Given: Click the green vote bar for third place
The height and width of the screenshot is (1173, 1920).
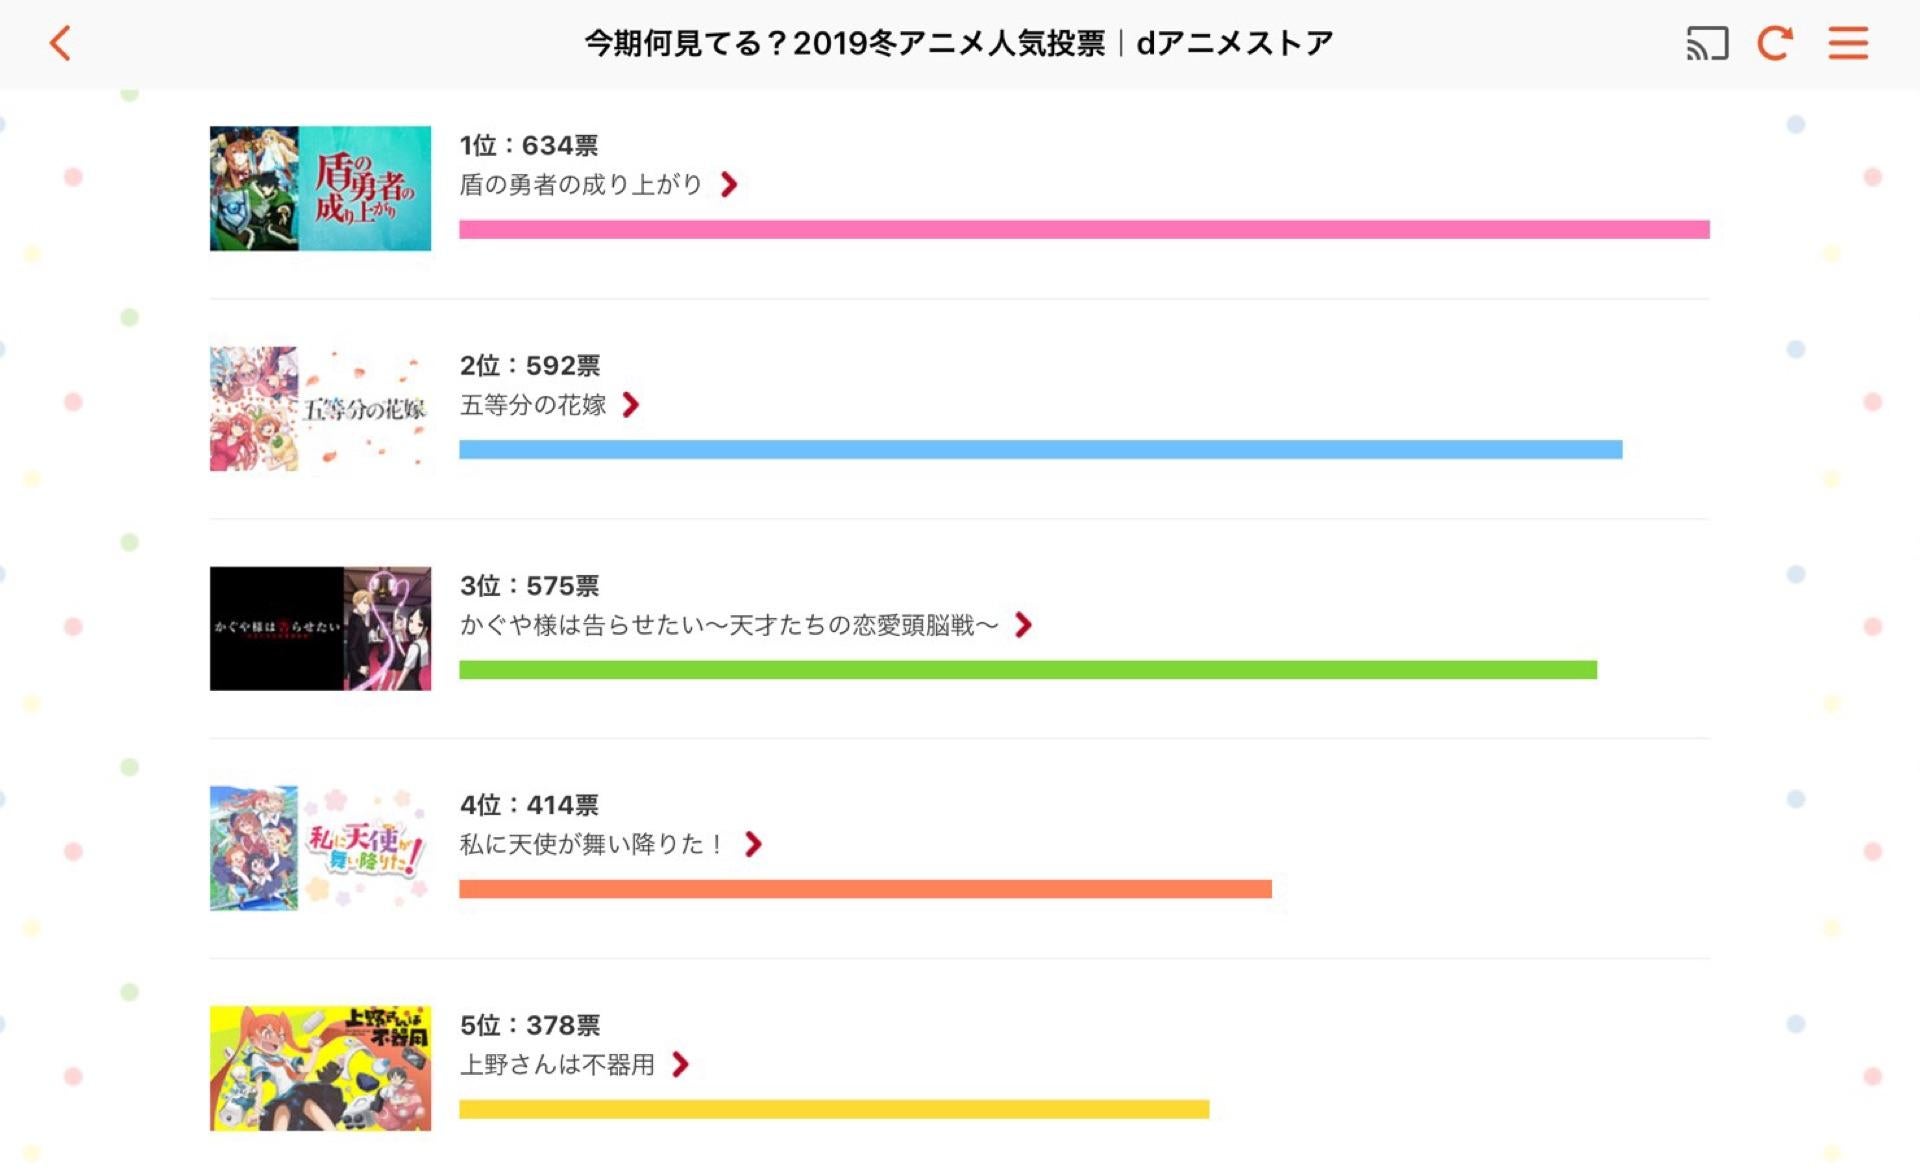Looking at the screenshot, I should (x=1028, y=669).
